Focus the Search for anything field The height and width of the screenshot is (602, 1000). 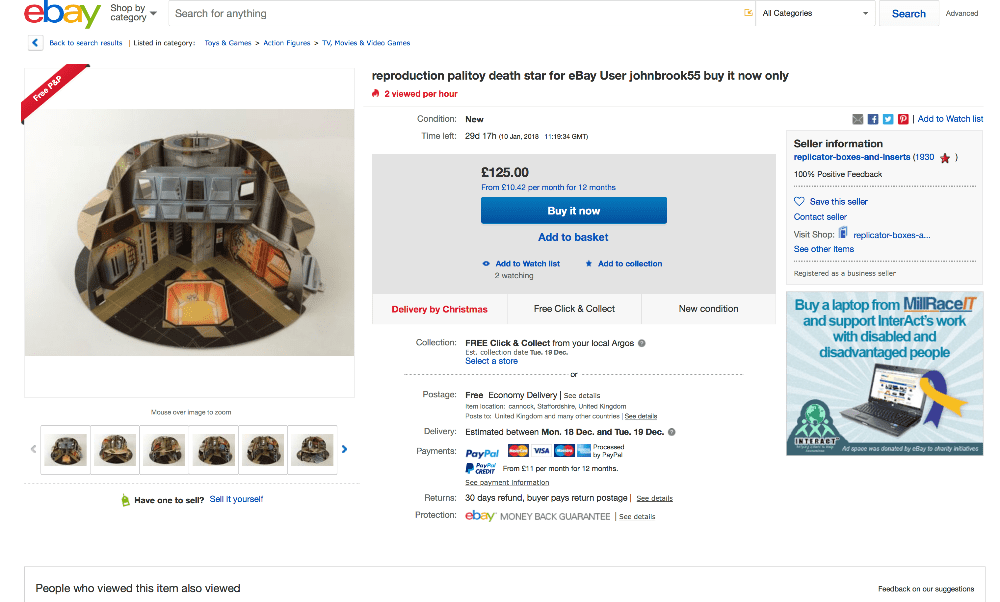click(x=455, y=13)
